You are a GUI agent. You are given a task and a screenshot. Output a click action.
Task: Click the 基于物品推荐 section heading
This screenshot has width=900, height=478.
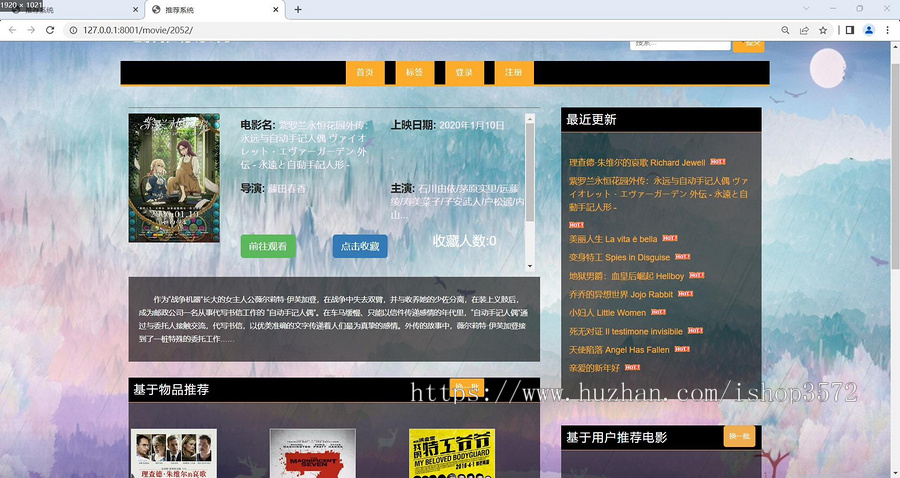[171, 390]
